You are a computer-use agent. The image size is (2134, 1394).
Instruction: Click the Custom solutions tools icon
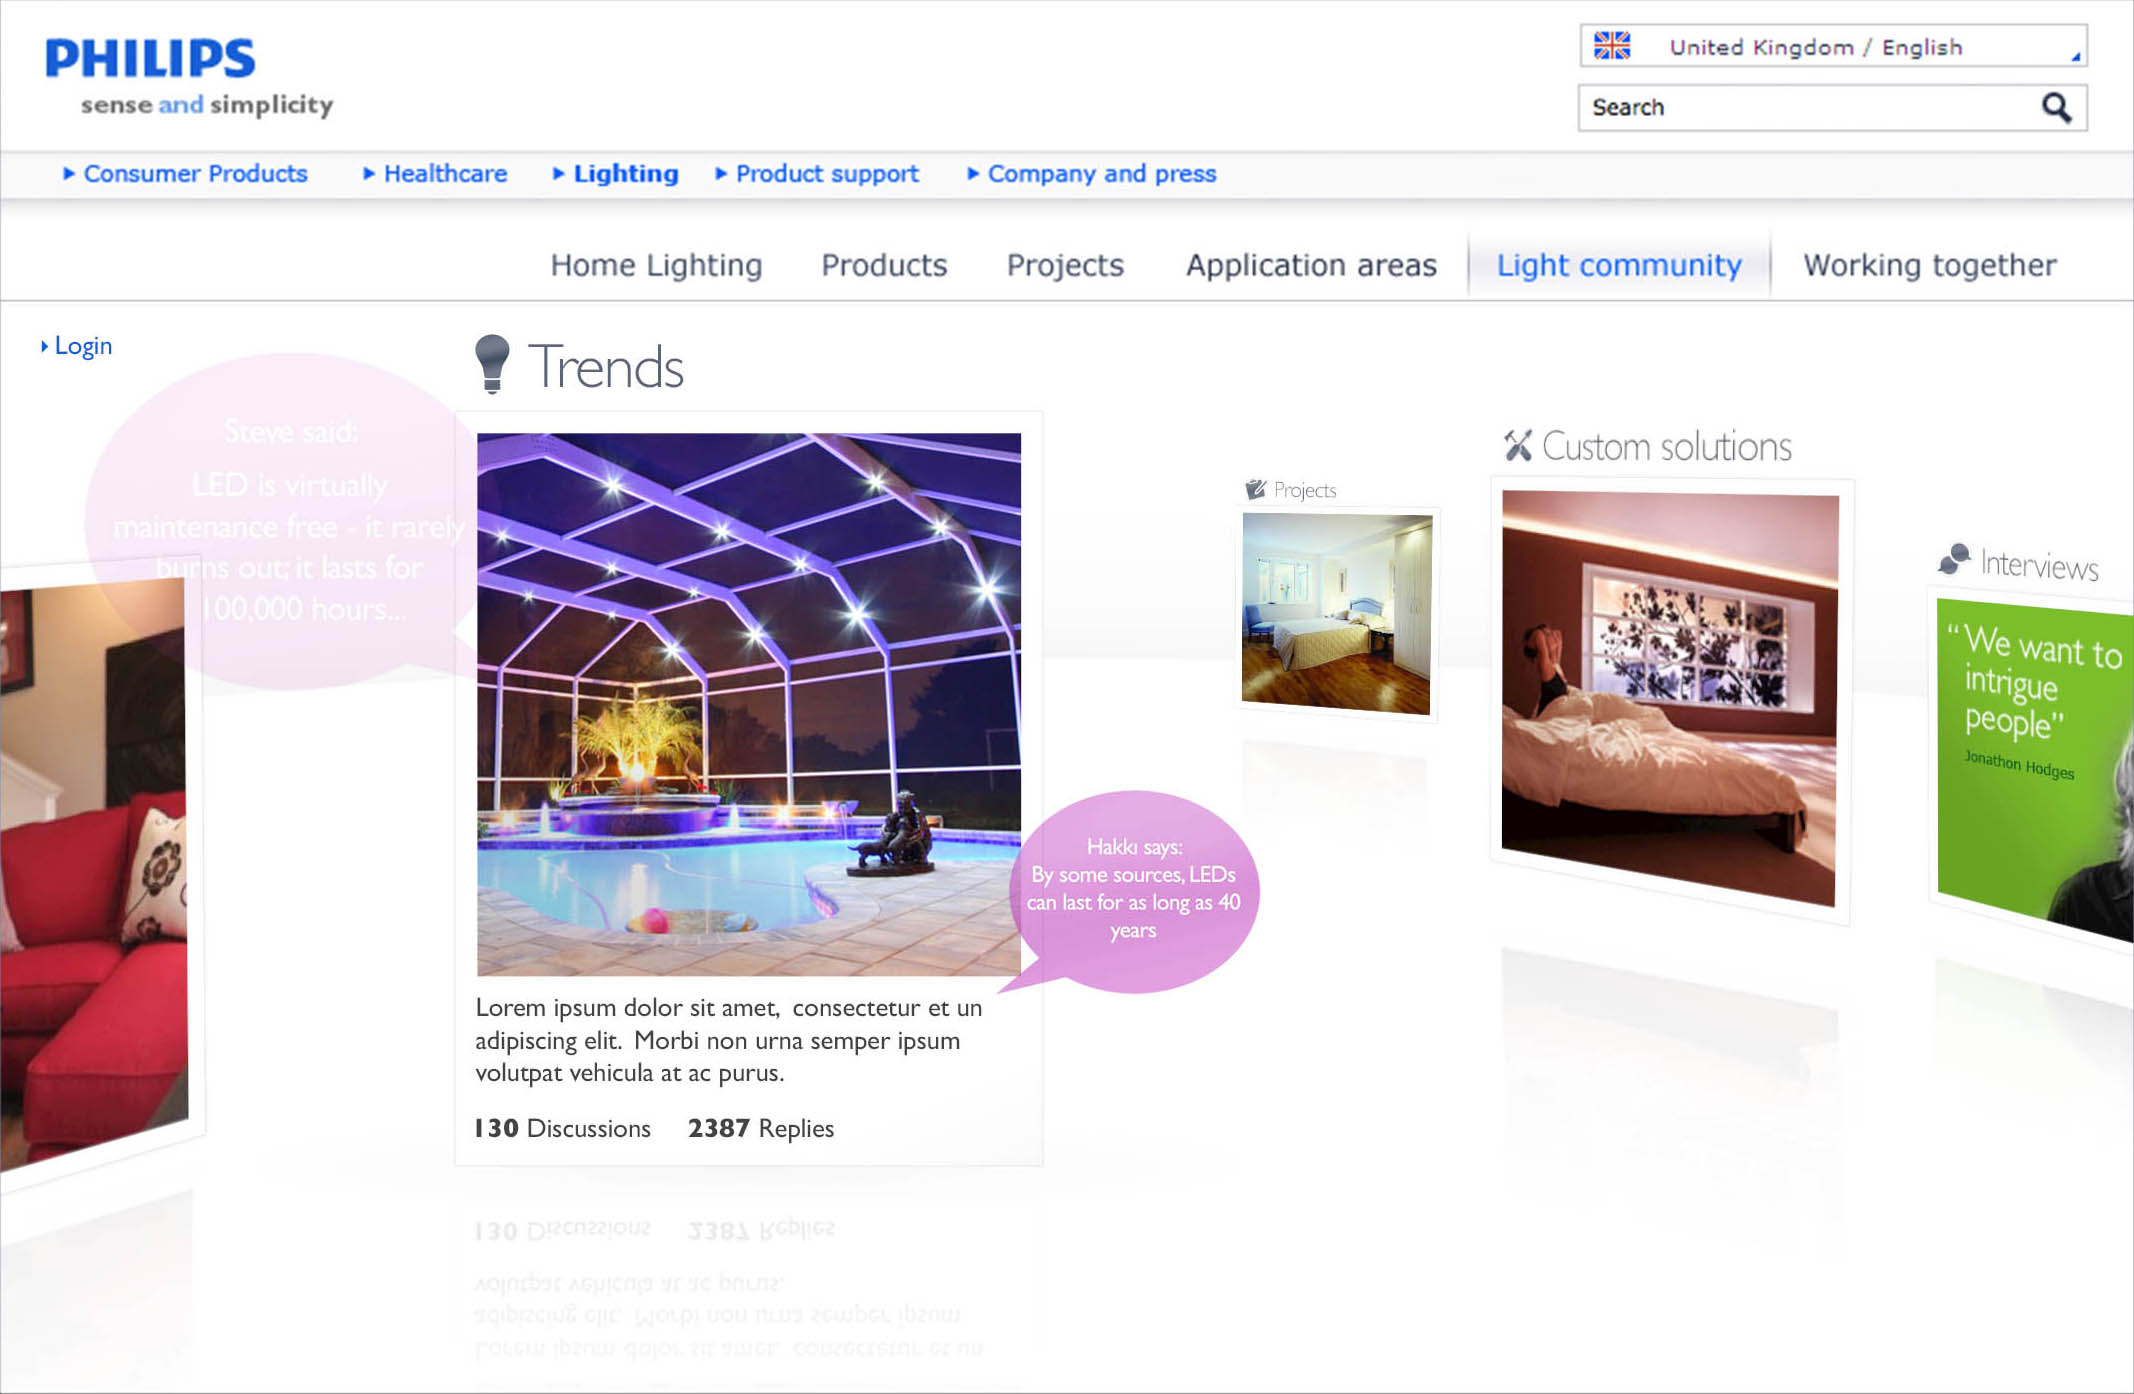[1517, 445]
